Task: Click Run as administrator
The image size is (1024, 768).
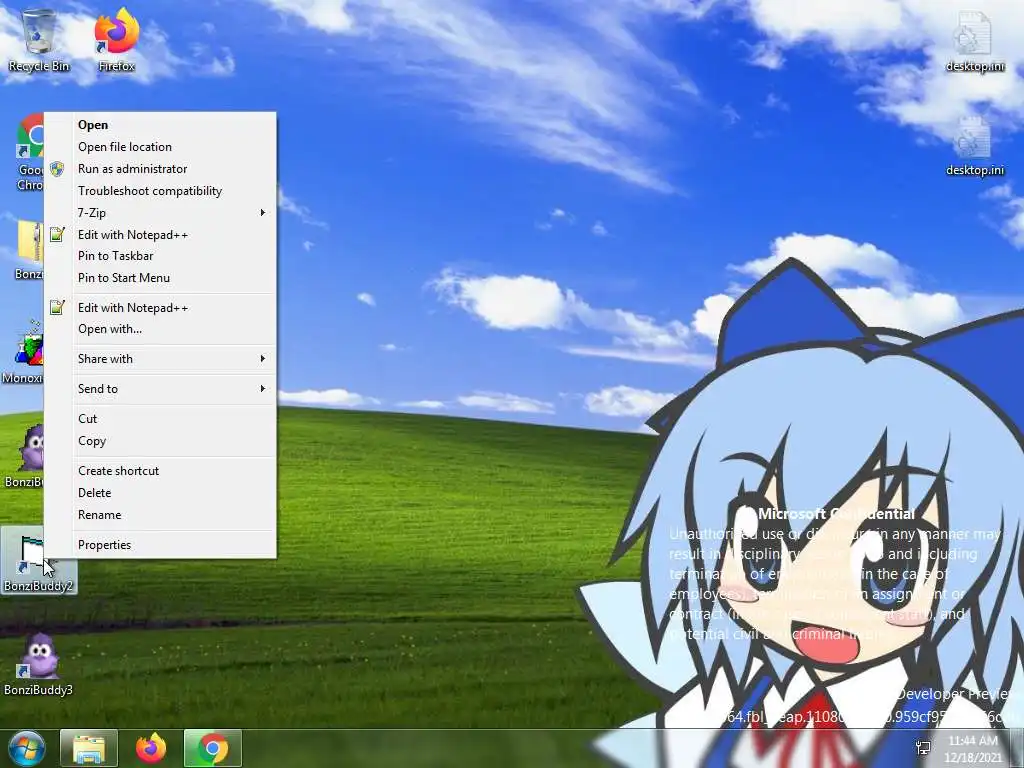Action: click(x=160, y=168)
